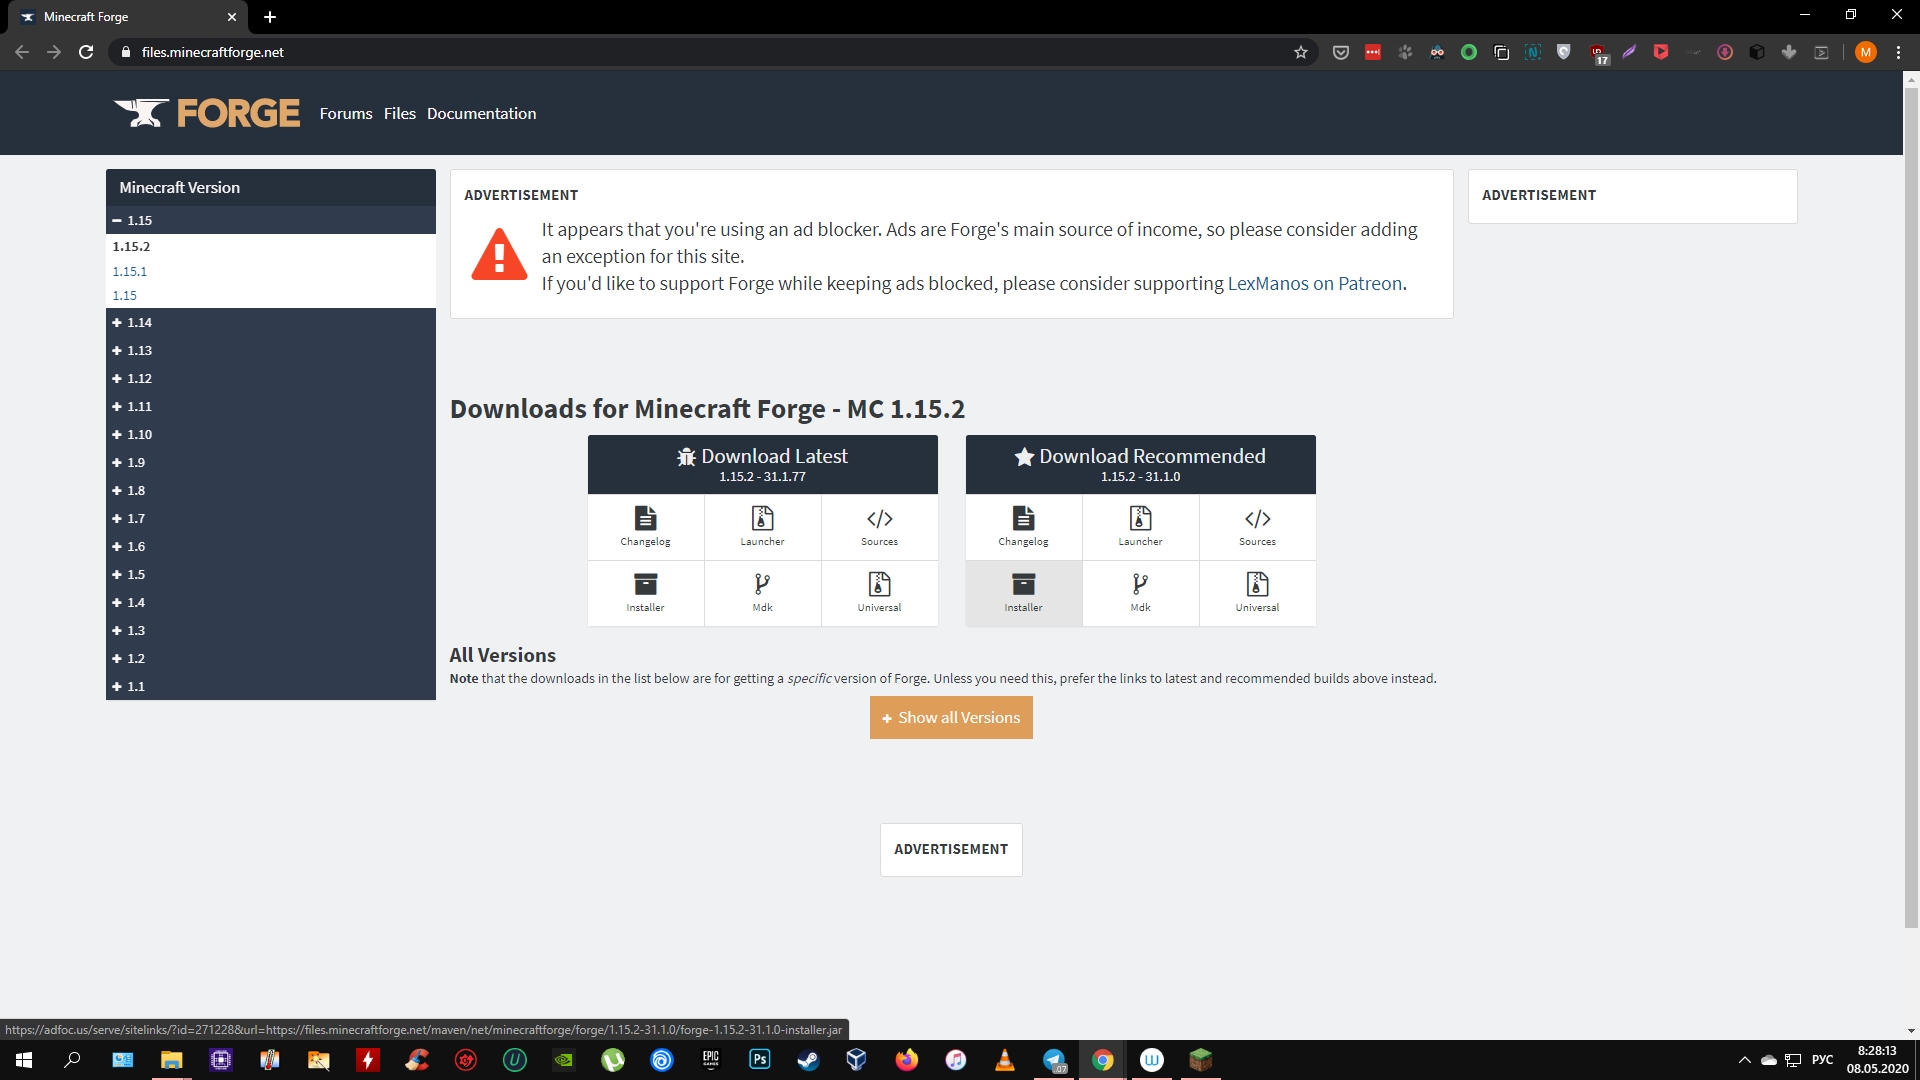Select version 1.15 sub-link
The image size is (1920, 1080).
[124, 295]
